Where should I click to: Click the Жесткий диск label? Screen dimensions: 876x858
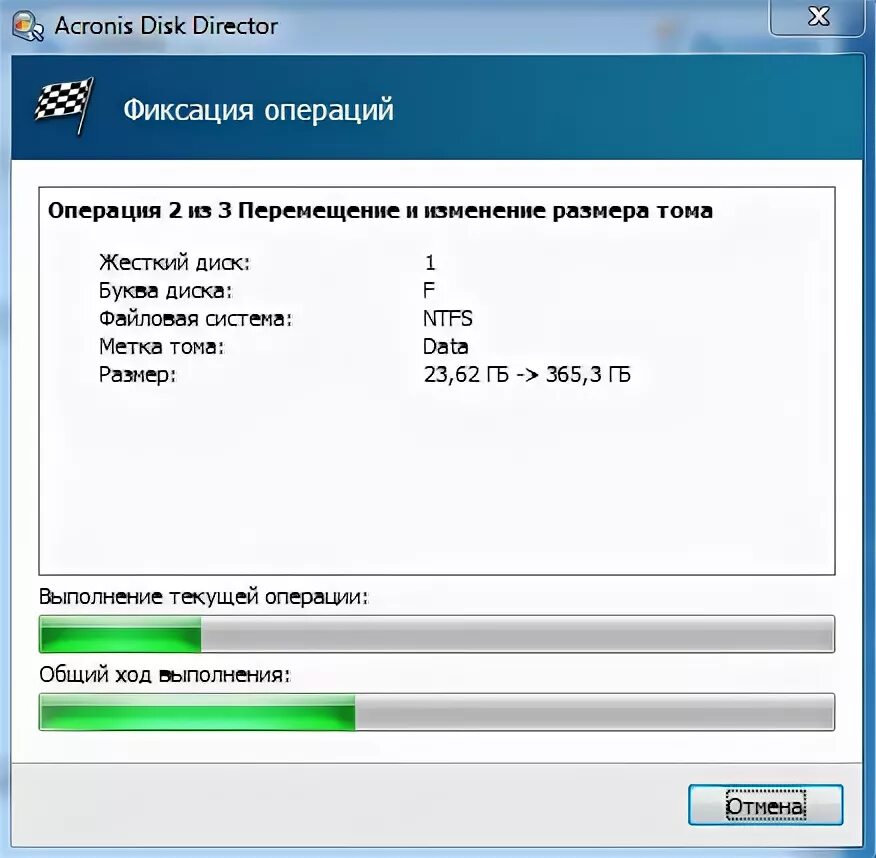[x=175, y=262]
